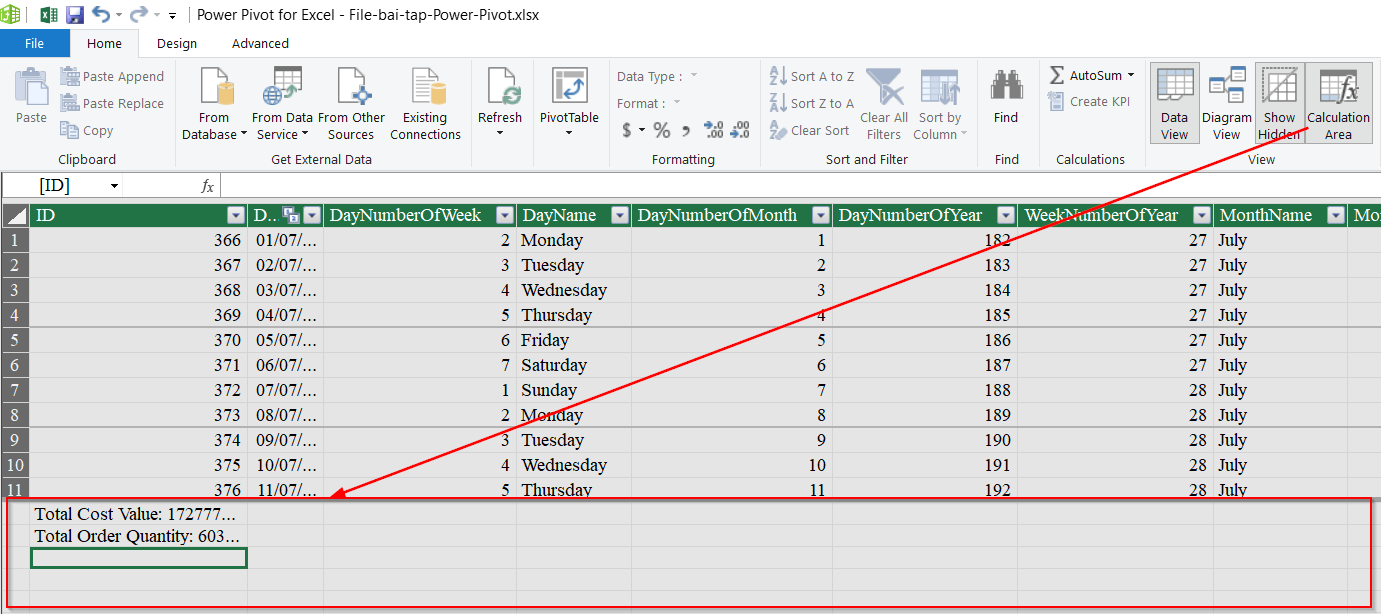Open the Advanced ribbon tab
This screenshot has height=614, width=1381.
[x=260, y=43]
